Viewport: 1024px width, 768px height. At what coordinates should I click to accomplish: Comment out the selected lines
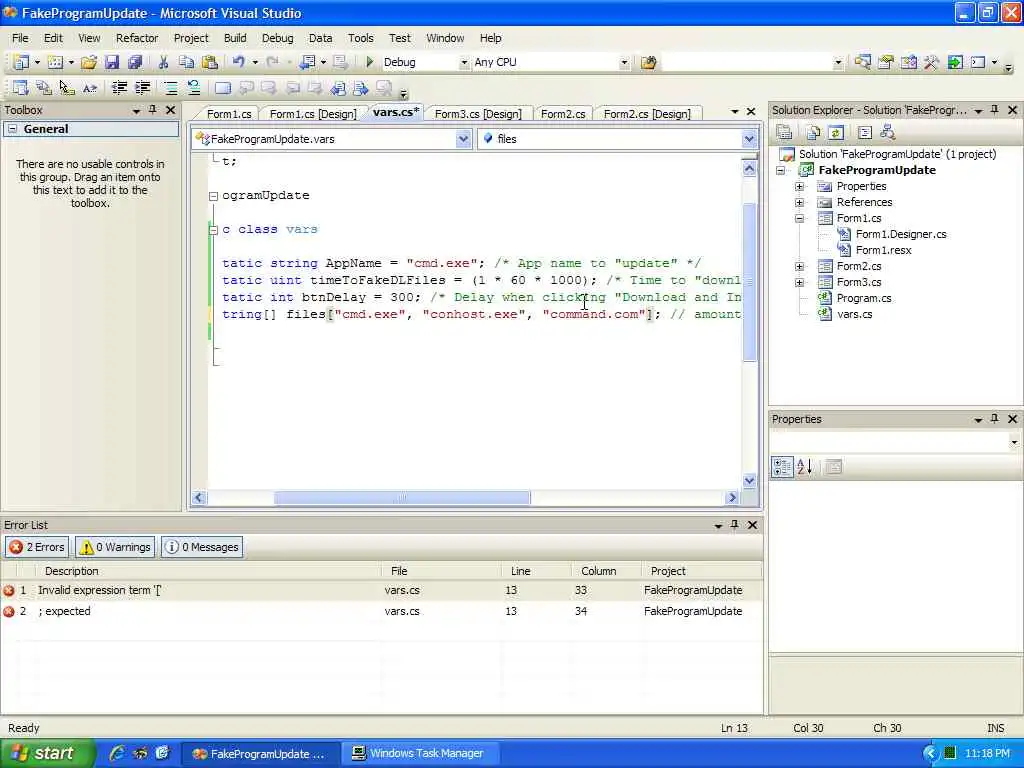pyautogui.click(x=170, y=88)
